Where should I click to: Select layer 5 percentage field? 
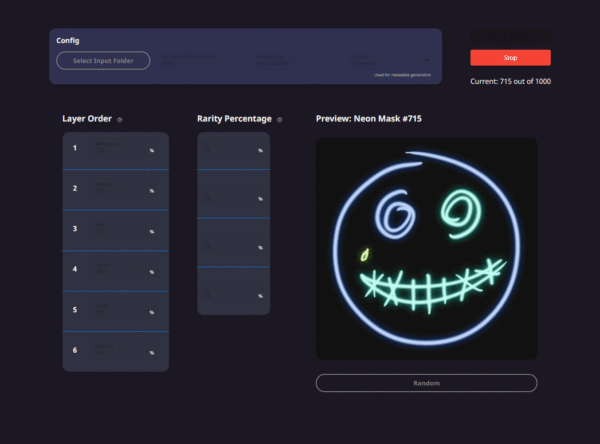pyautogui.click(x=125, y=309)
